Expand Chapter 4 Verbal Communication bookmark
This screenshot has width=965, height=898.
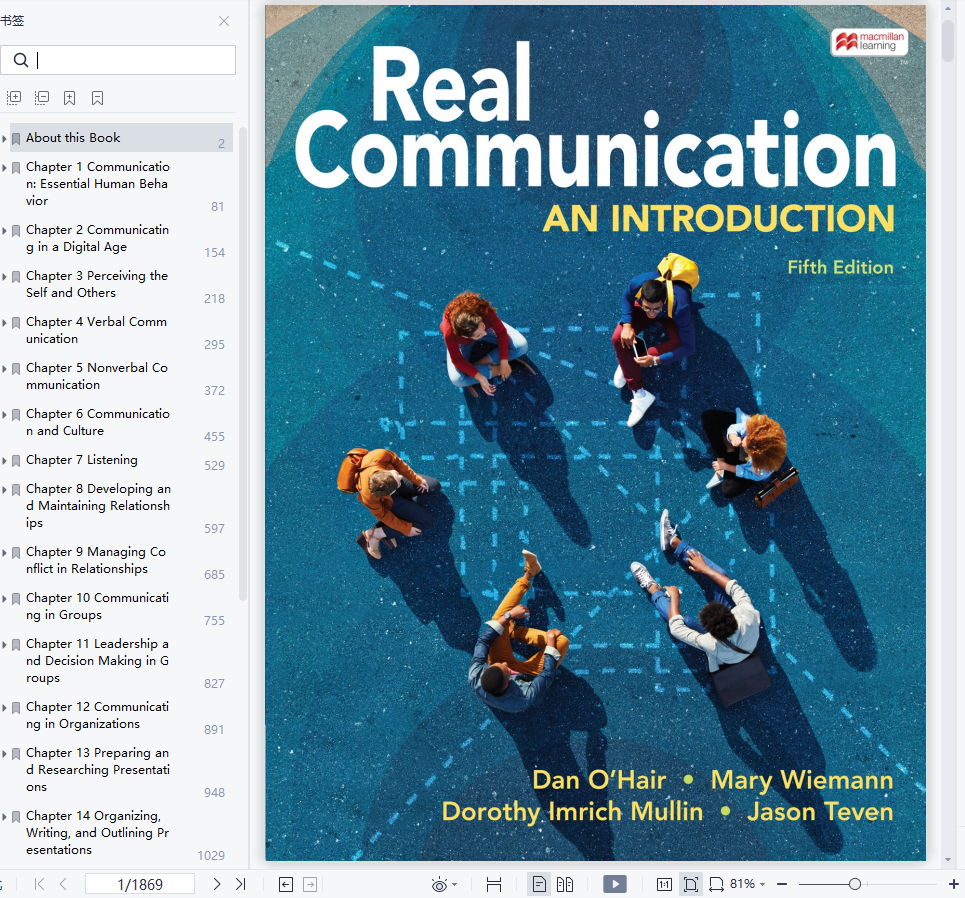click(4, 323)
